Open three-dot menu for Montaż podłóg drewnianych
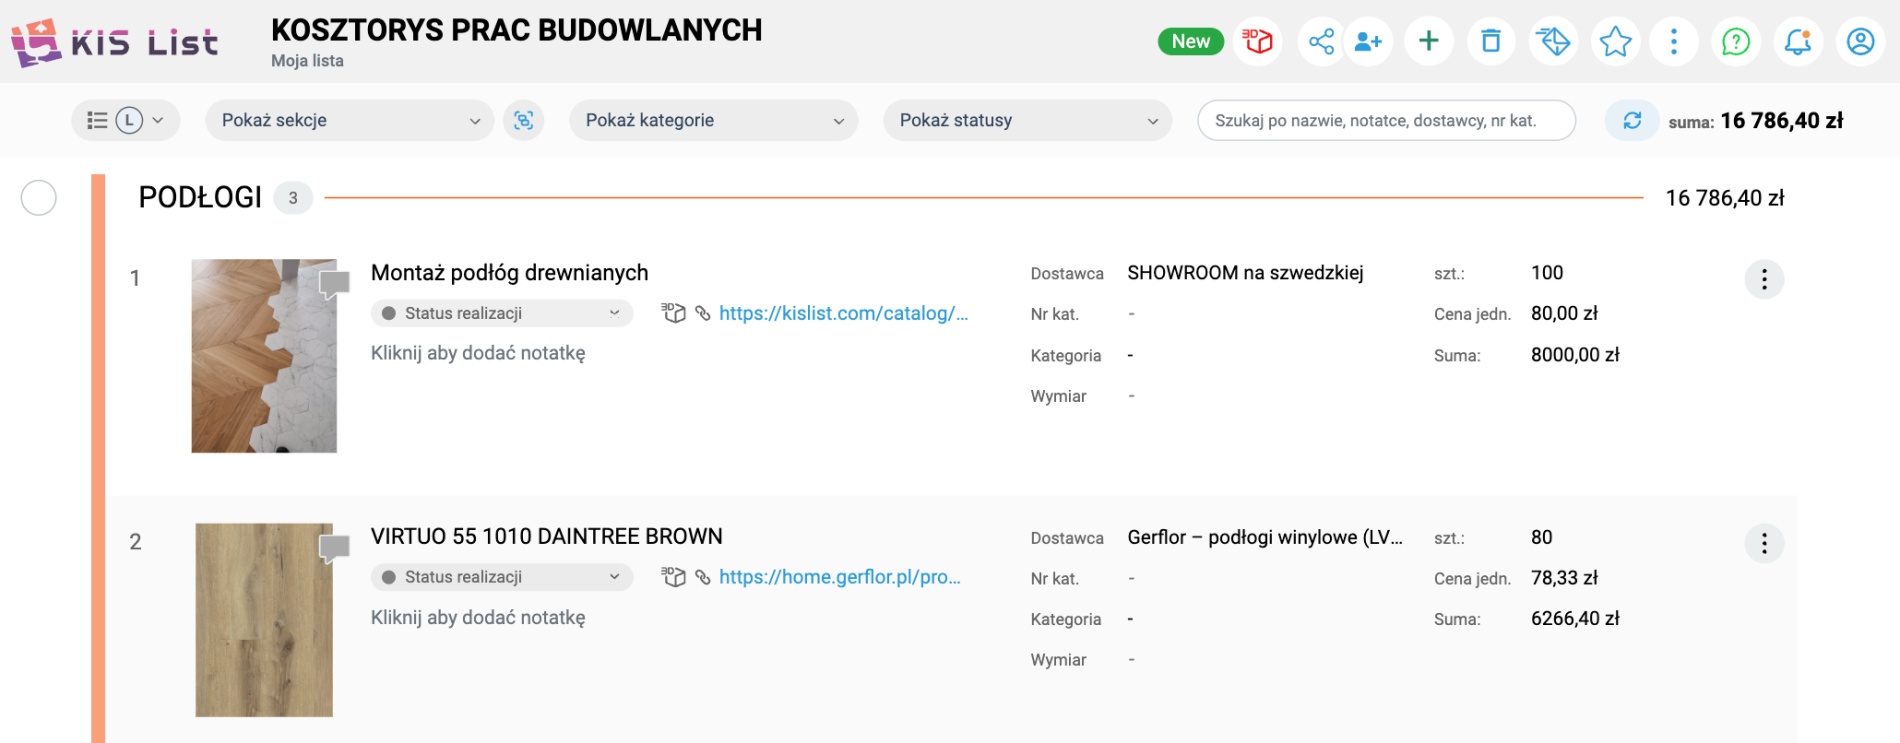Screen dimensions: 1900x743 (x=1764, y=279)
